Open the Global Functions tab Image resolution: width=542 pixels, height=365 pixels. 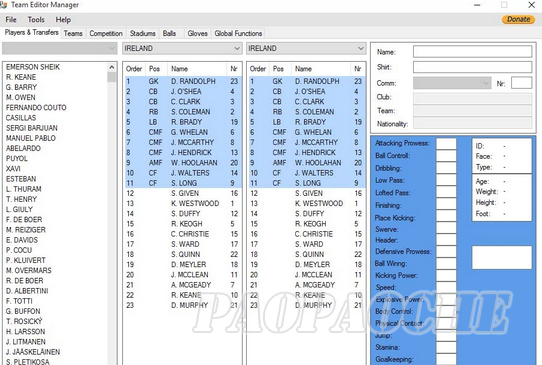coord(238,34)
